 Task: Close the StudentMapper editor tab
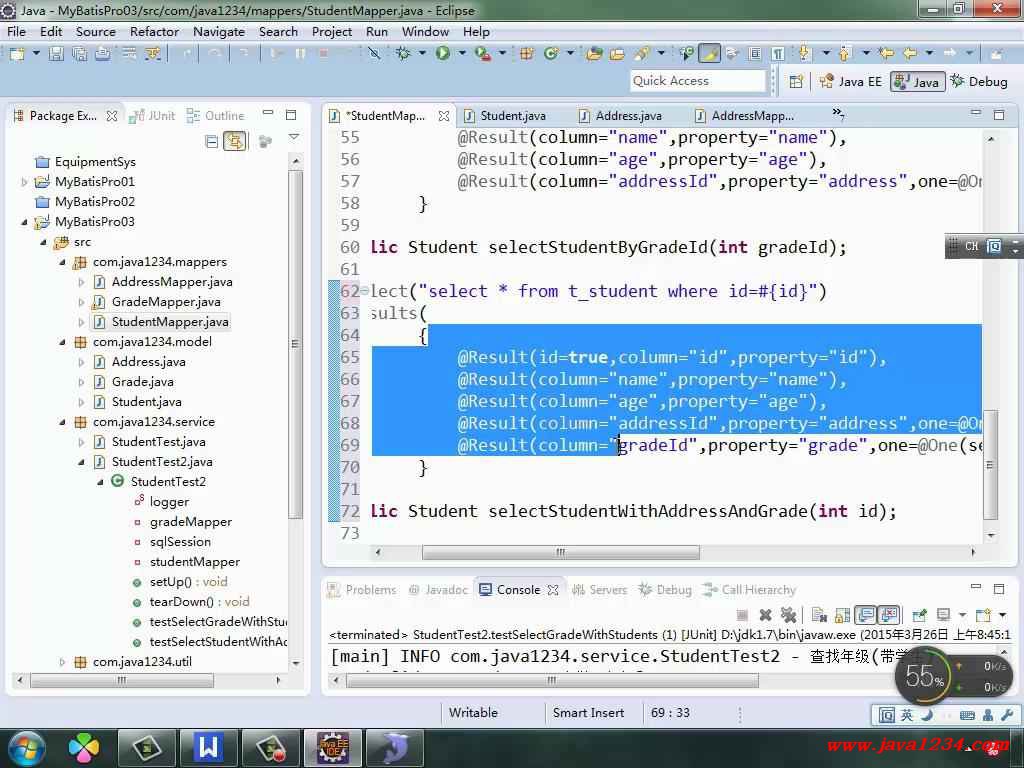444,116
